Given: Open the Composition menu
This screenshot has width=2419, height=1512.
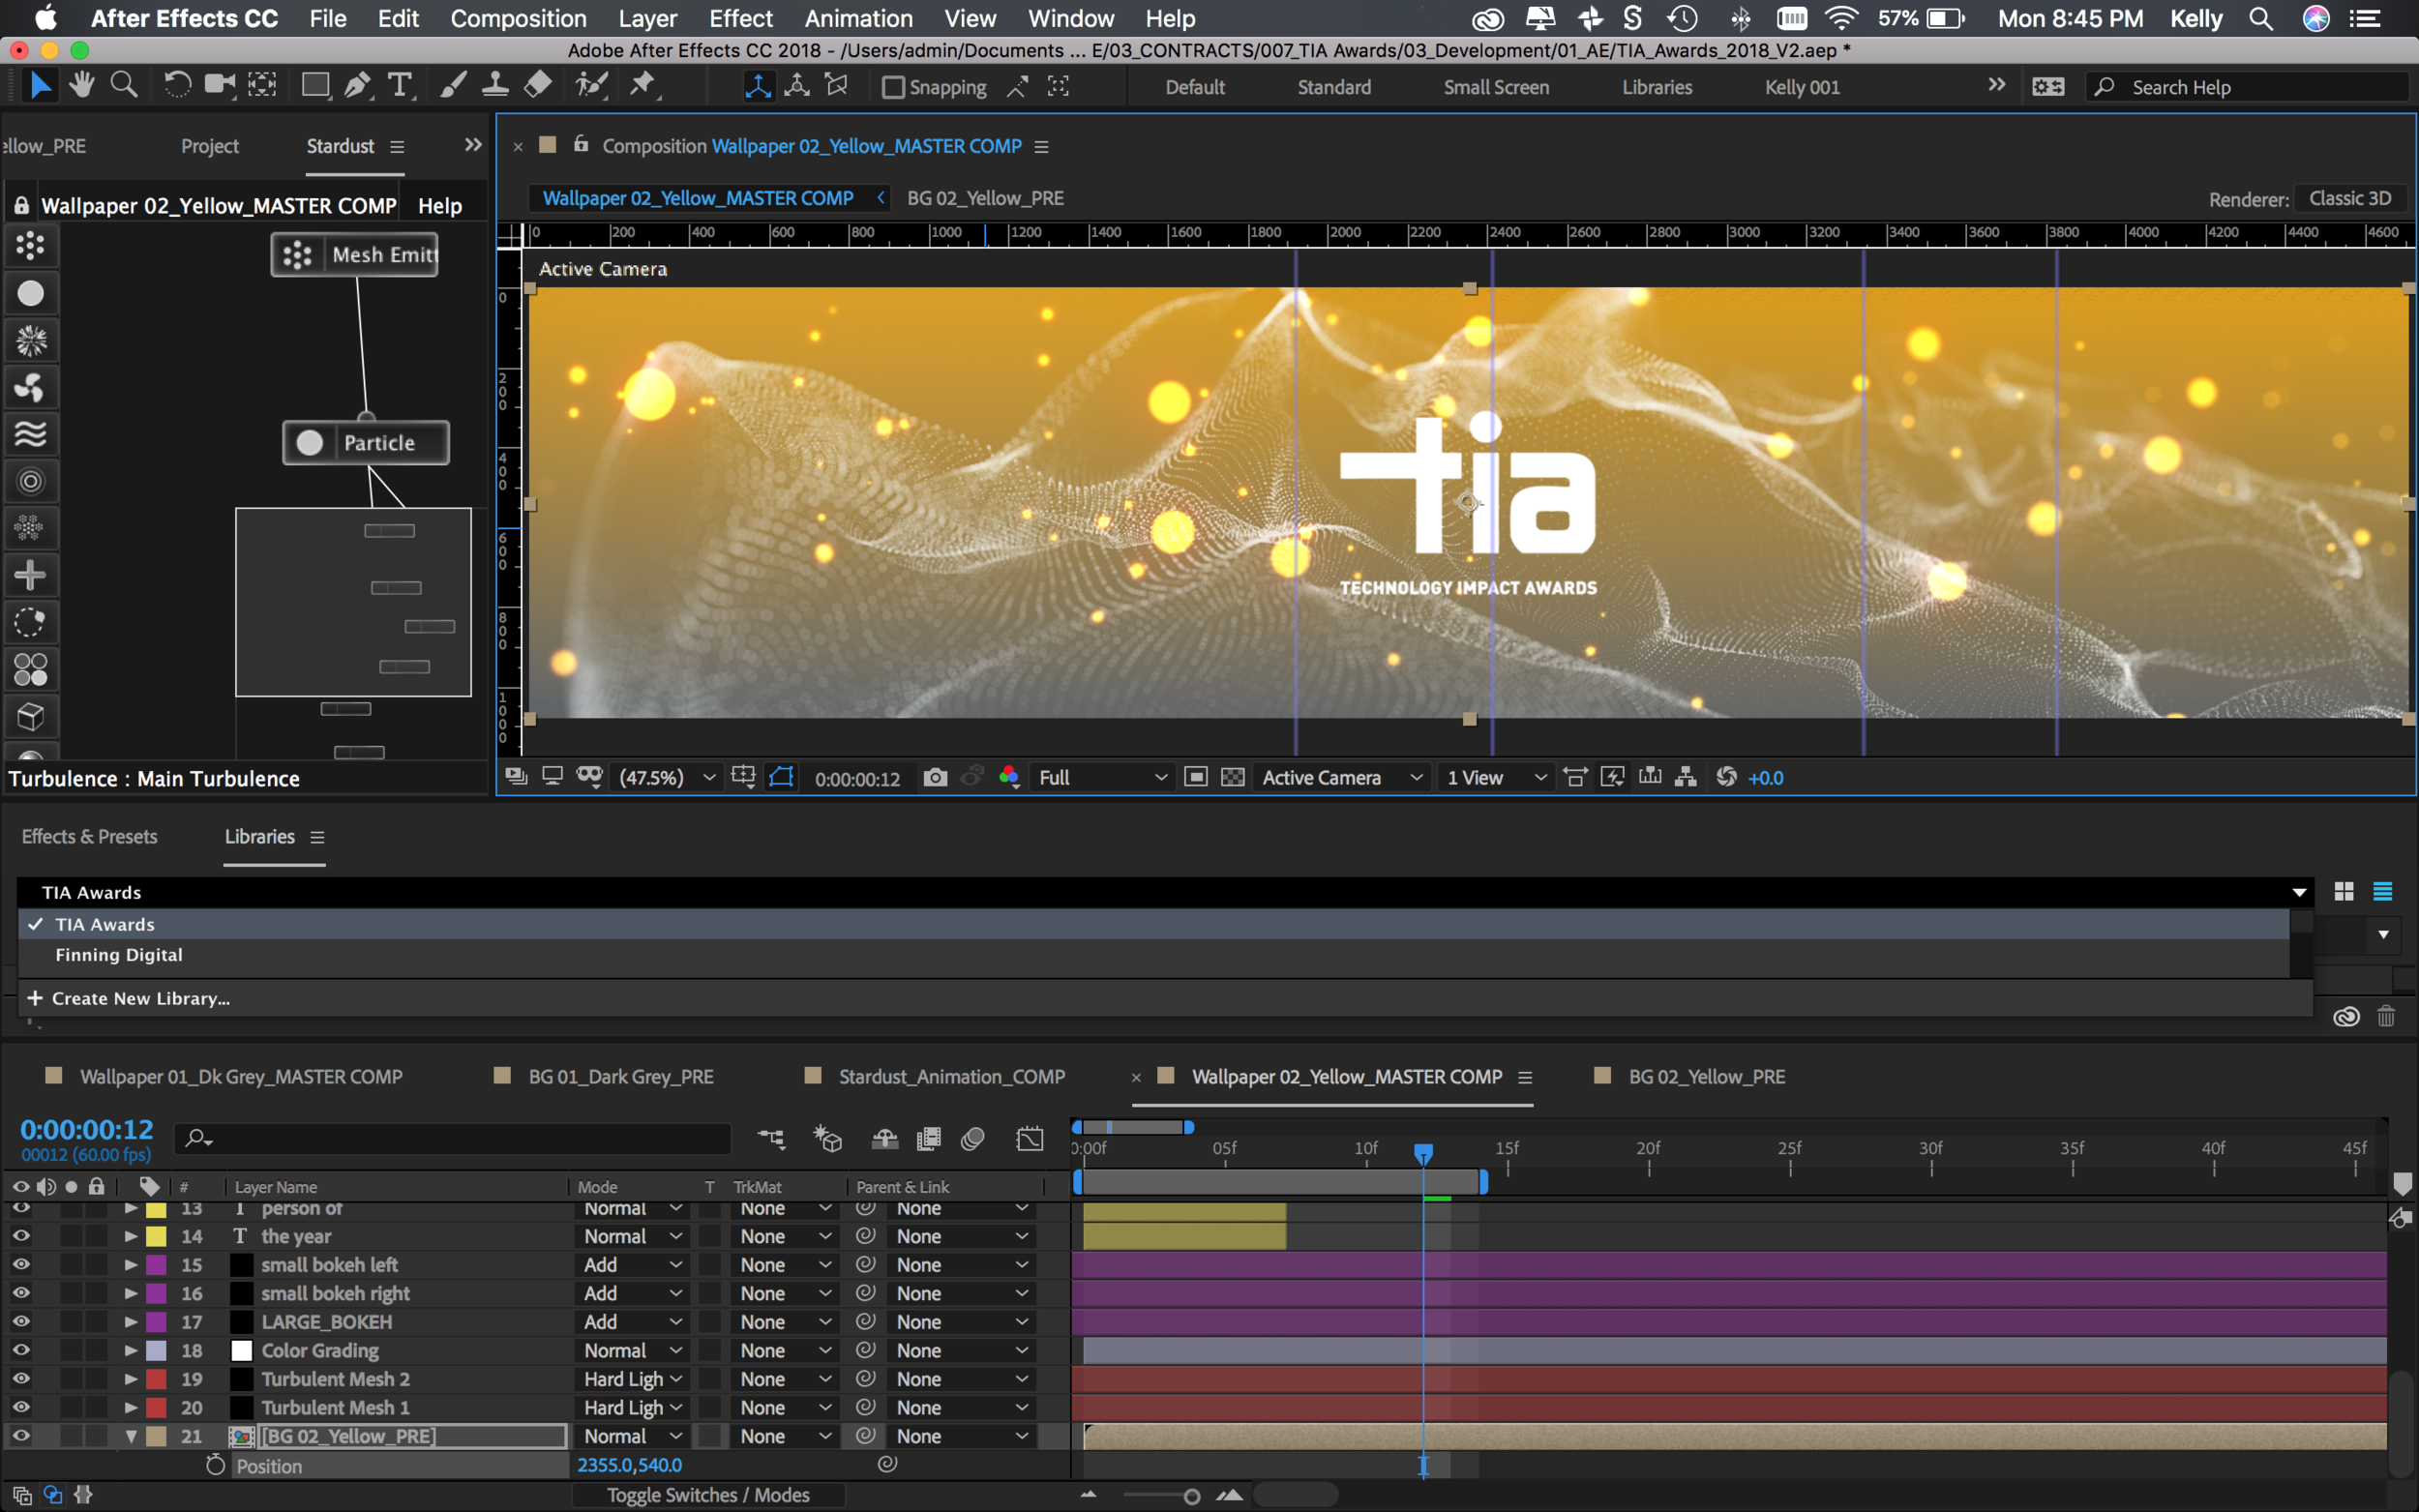Looking at the screenshot, I should pos(518,18).
